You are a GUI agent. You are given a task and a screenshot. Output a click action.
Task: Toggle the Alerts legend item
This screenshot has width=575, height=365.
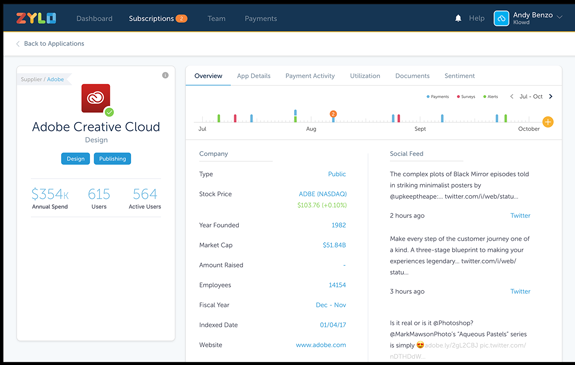491,97
